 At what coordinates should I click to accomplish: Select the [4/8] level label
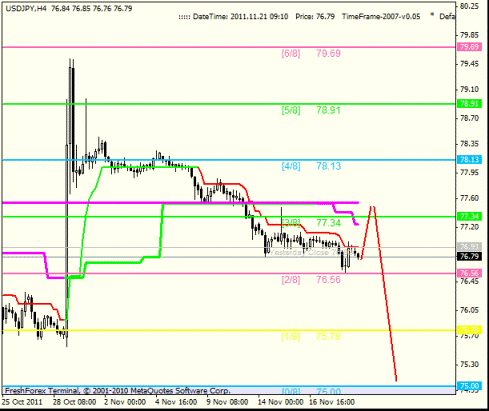click(291, 166)
